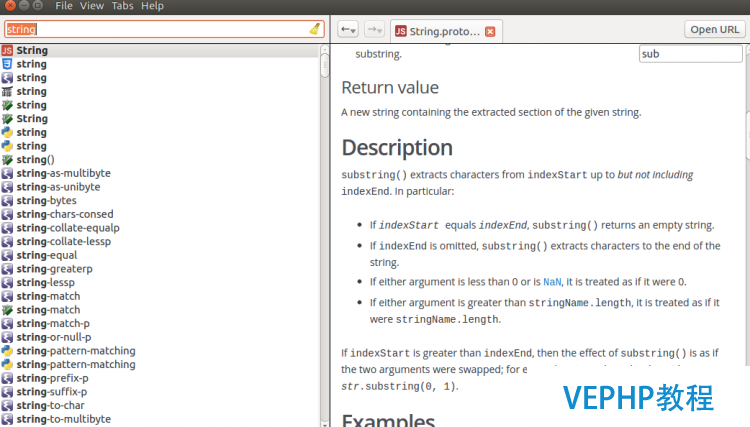Click the Emacs icon beside string-bytes
This screenshot has height=427, width=750.
pos(7,200)
